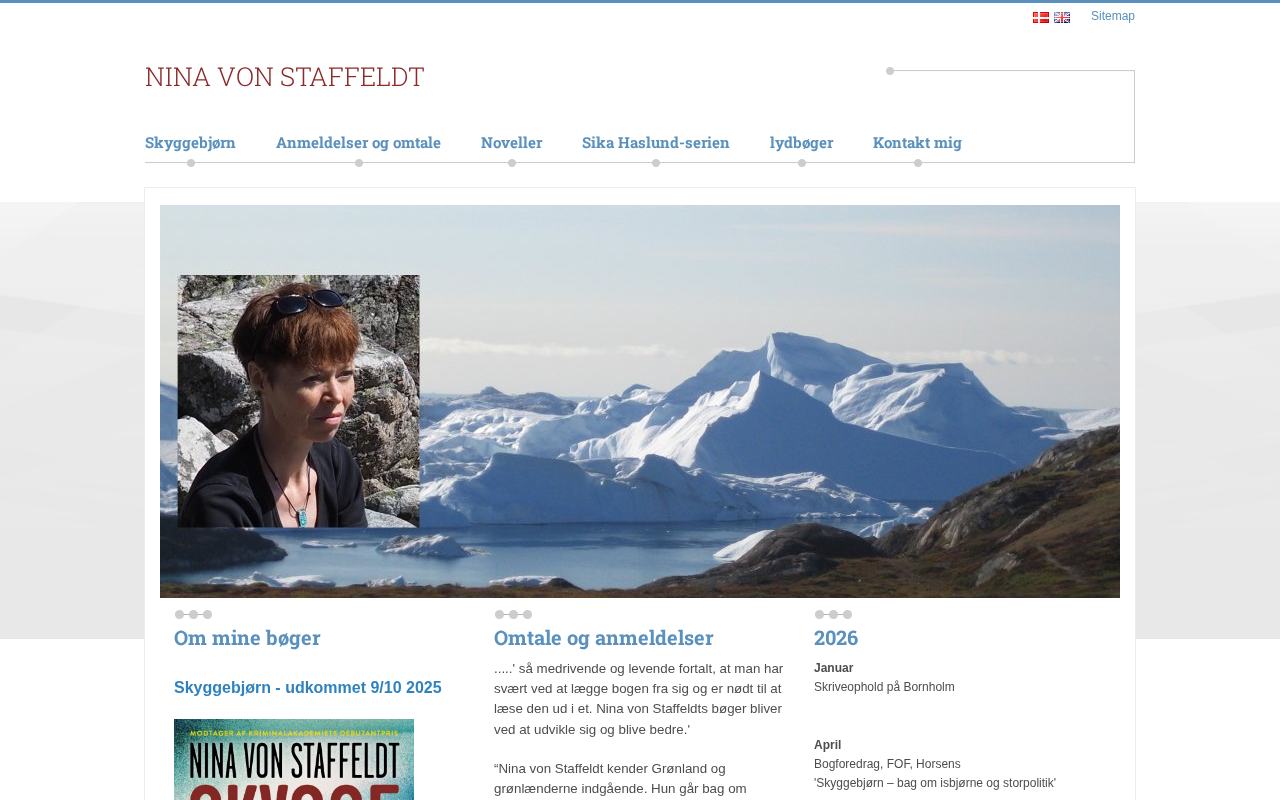This screenshot has width=1280, height=800.
Task: Click the dot marker under Noveller
Action: click(512, 163)
